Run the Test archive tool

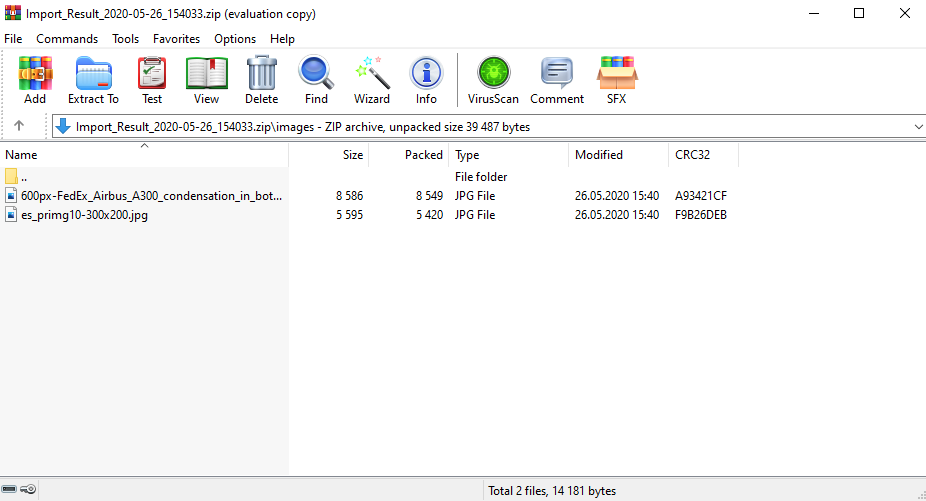click(x=152, y=80)
